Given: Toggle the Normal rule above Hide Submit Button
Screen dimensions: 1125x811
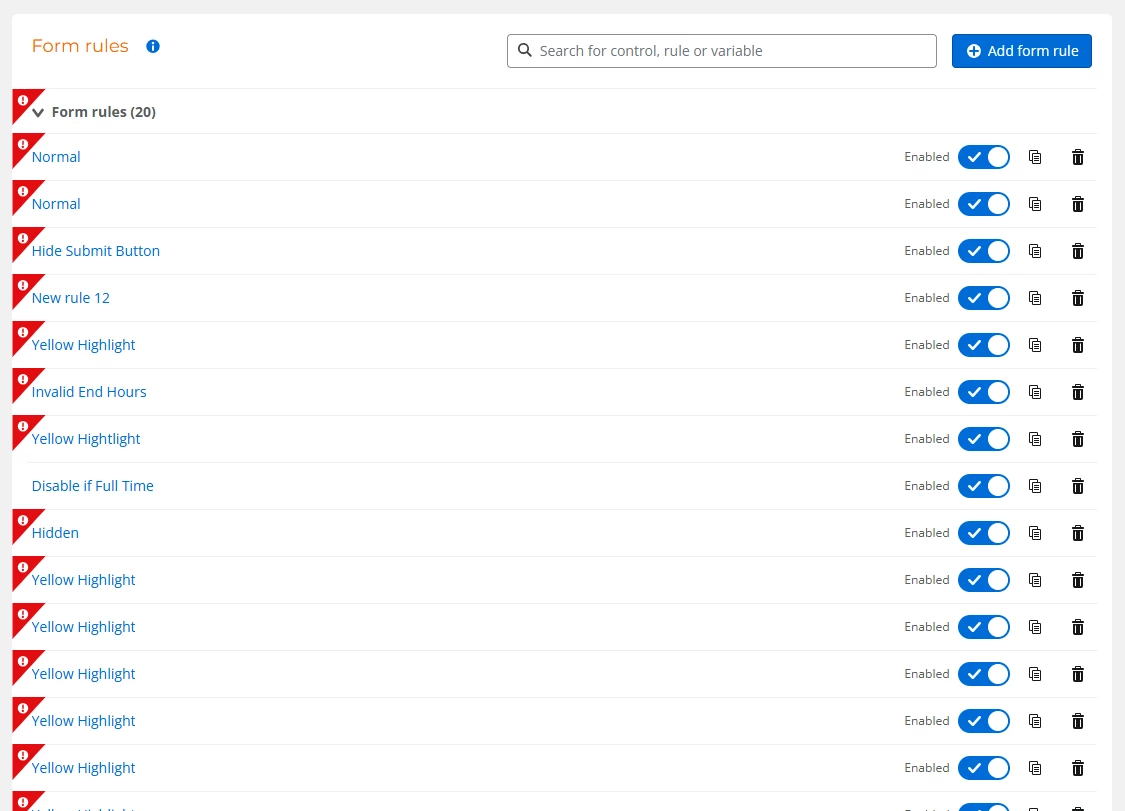Looking at the screenshot, I should (984, 204).
